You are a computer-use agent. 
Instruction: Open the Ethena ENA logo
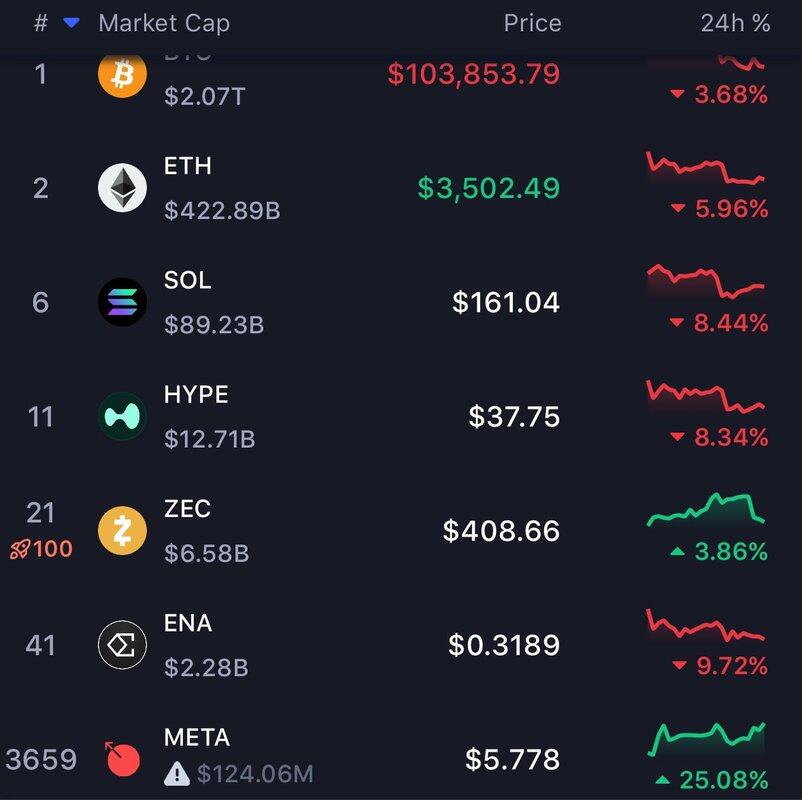[x=123, y=645]
